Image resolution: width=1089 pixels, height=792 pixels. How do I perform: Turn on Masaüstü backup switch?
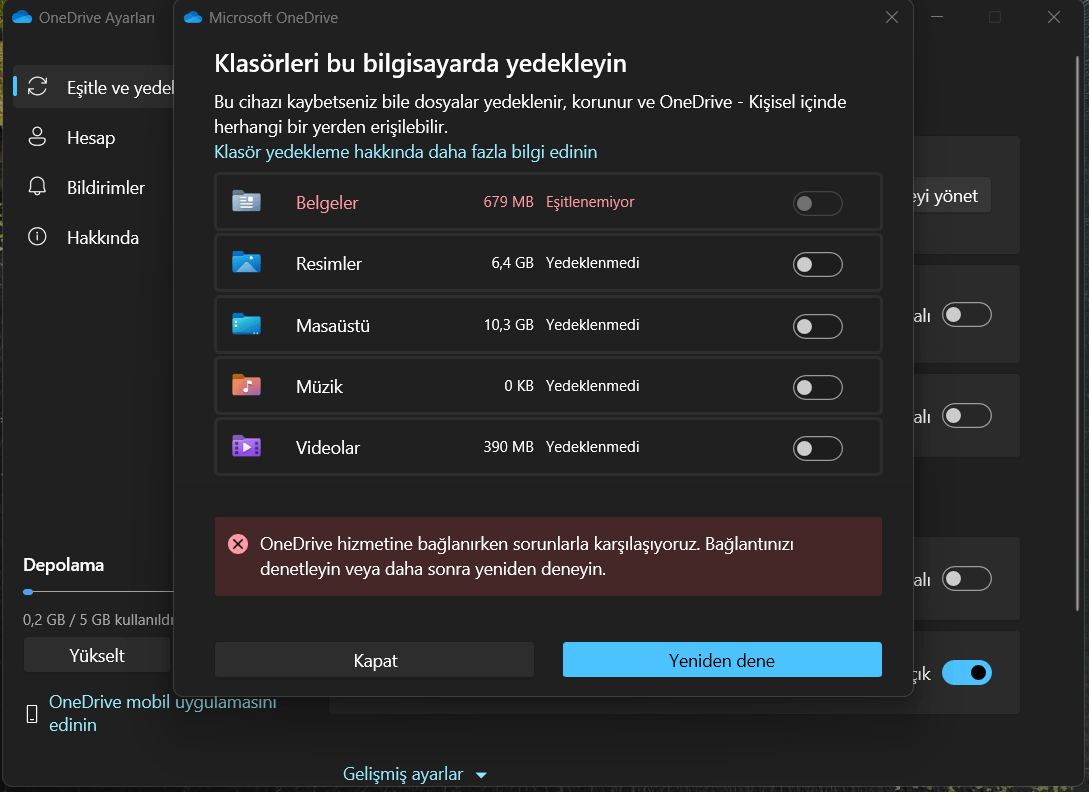tap(817, 326)
